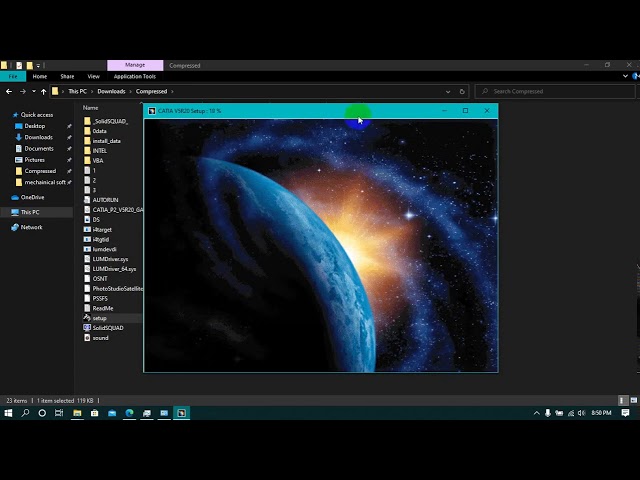The width and height of the screenshot is (640, 480).
Task: Click the CATIA V5R20 Setup title icon
Action: (152, 111)
